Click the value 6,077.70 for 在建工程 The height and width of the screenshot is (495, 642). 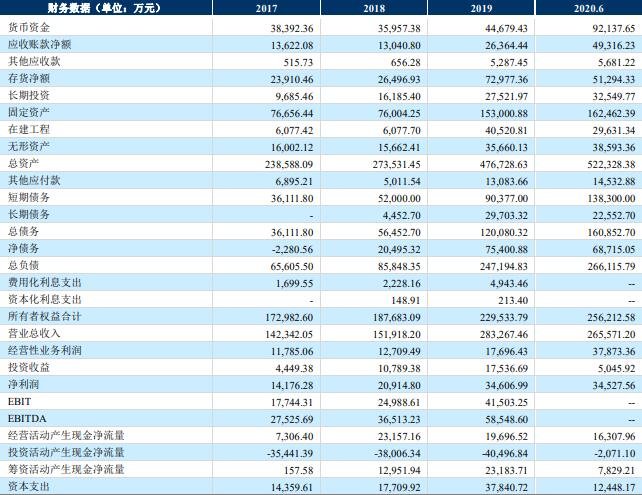[x=402, y=131]
